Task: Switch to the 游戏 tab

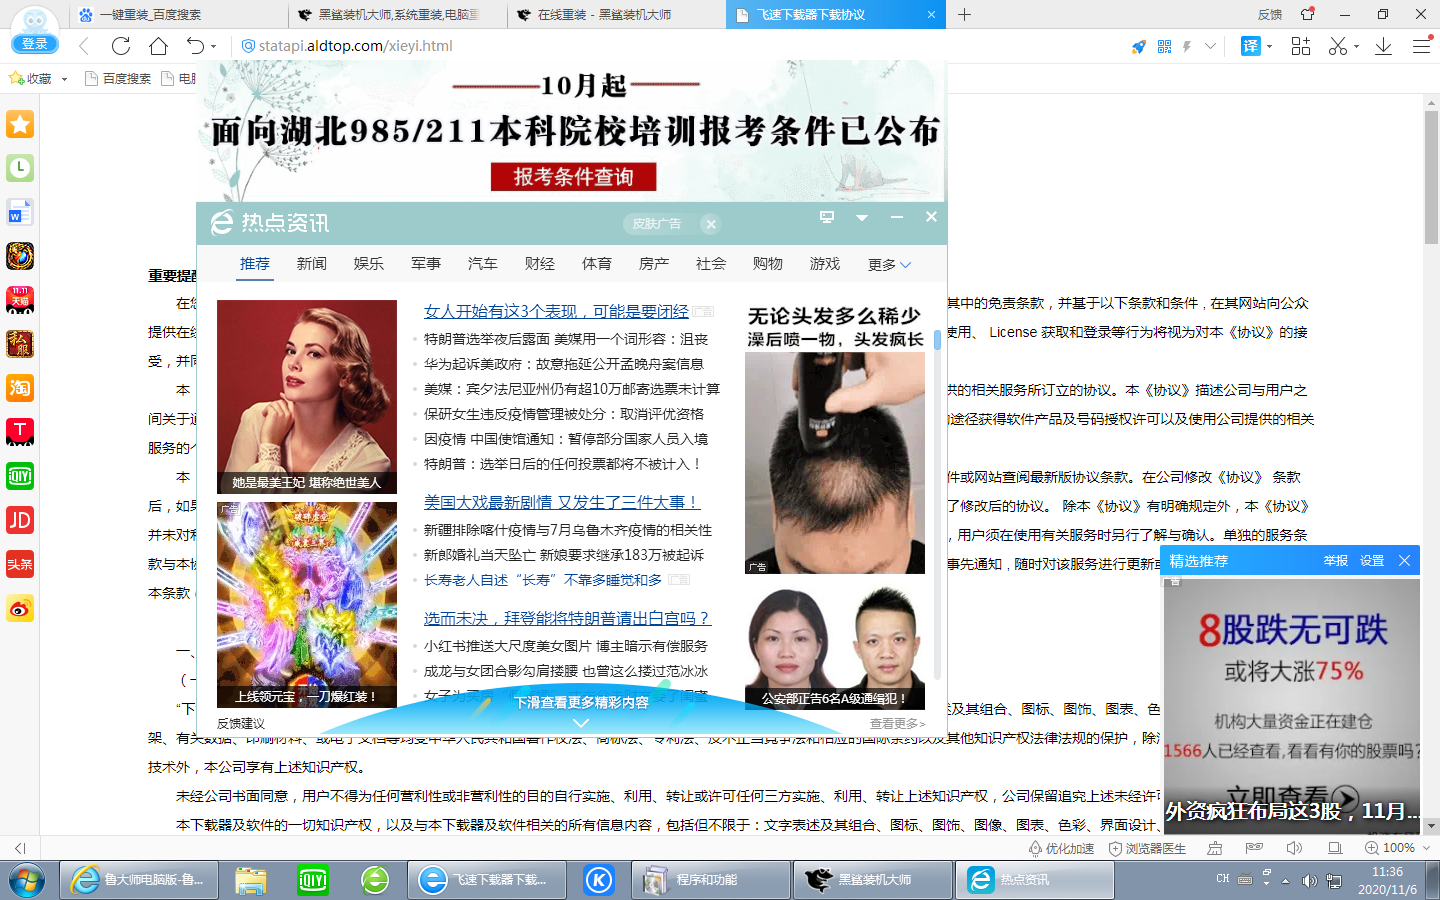Action: pyautogui.click(x=824, y=264)
